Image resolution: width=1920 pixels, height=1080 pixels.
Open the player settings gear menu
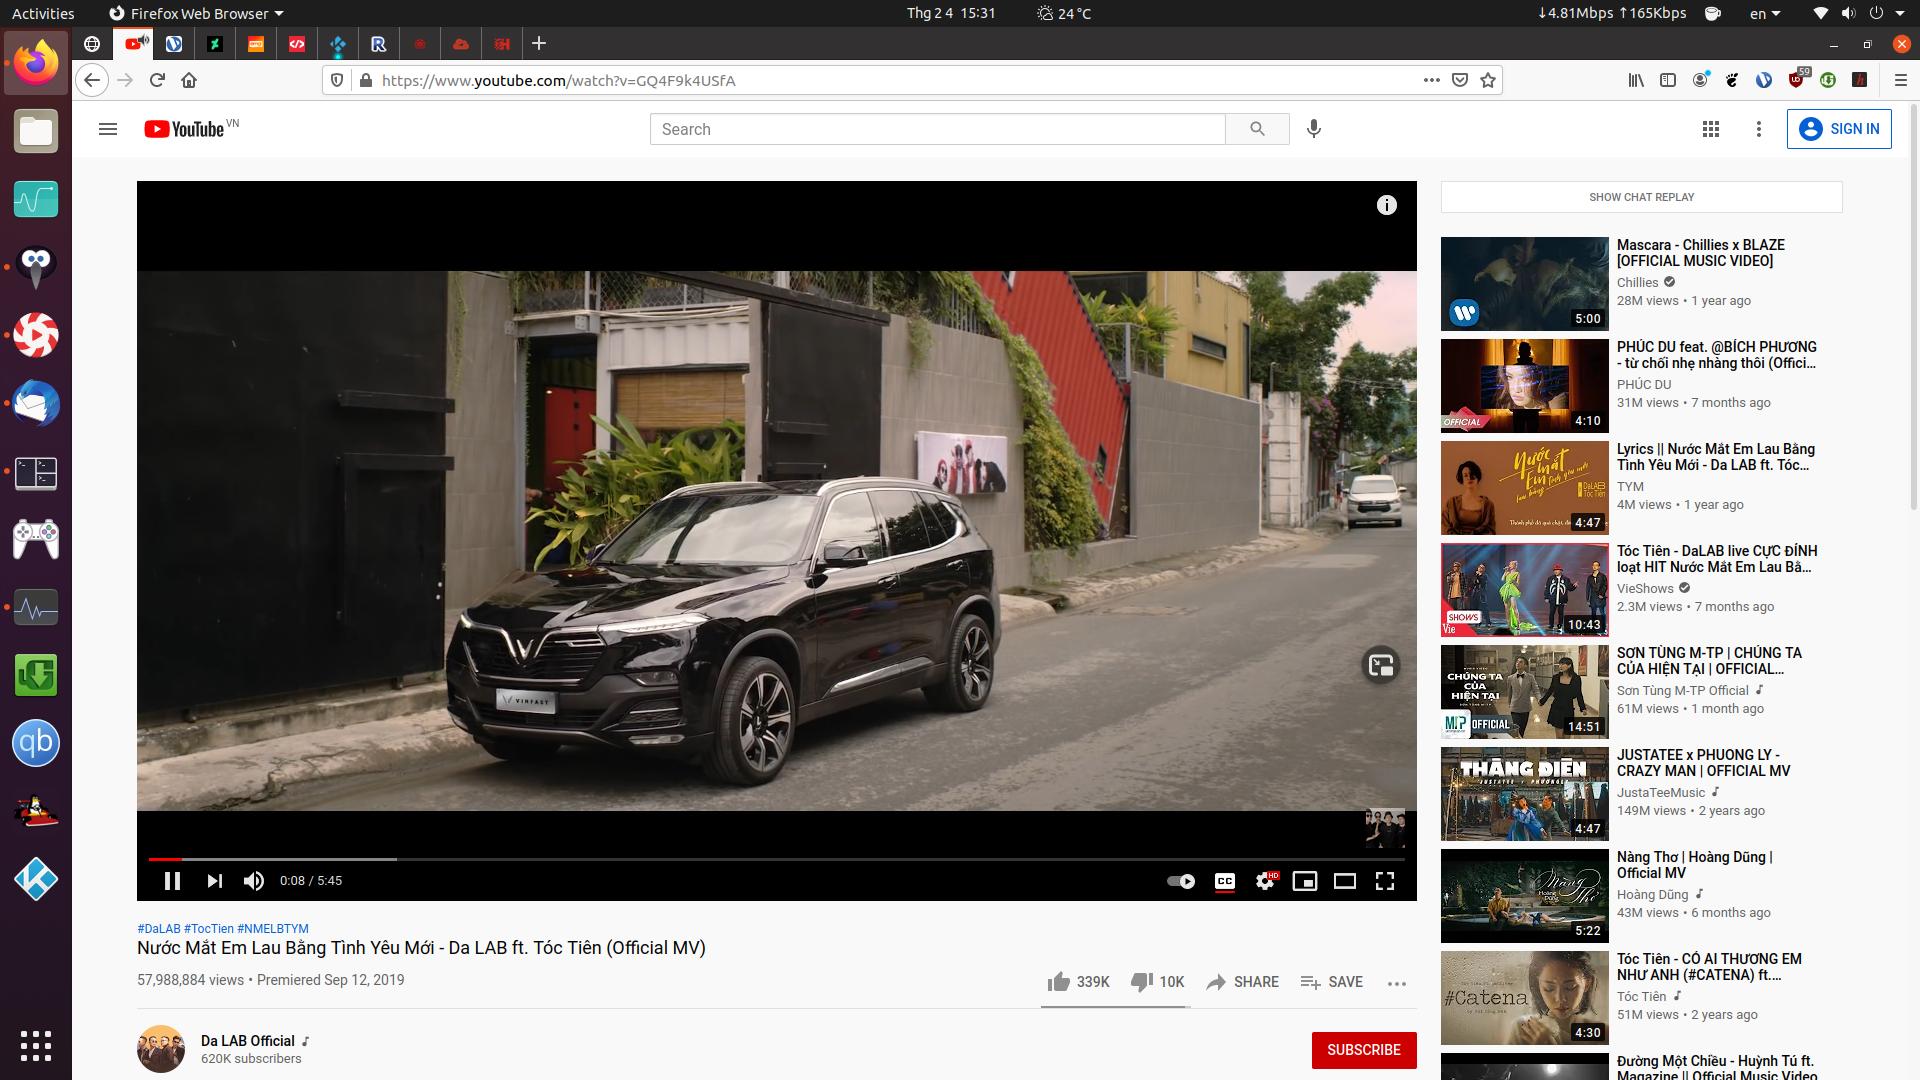click(x=1265, y=881)
